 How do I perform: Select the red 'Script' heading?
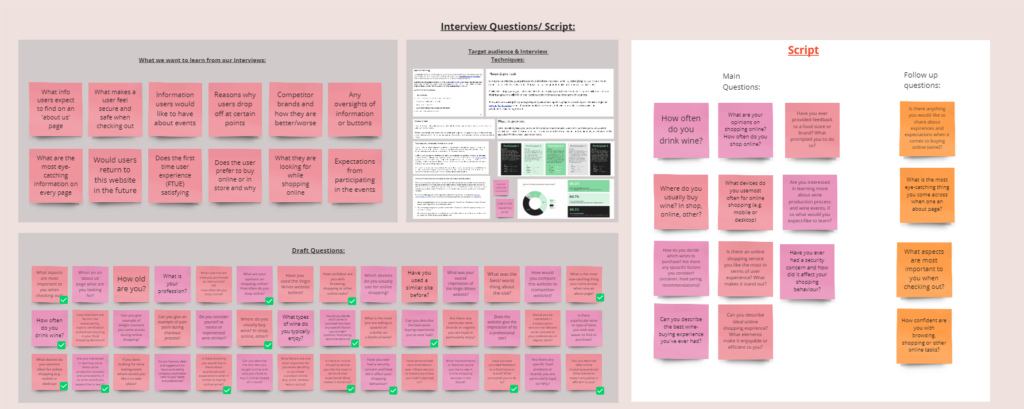(803, 50)
